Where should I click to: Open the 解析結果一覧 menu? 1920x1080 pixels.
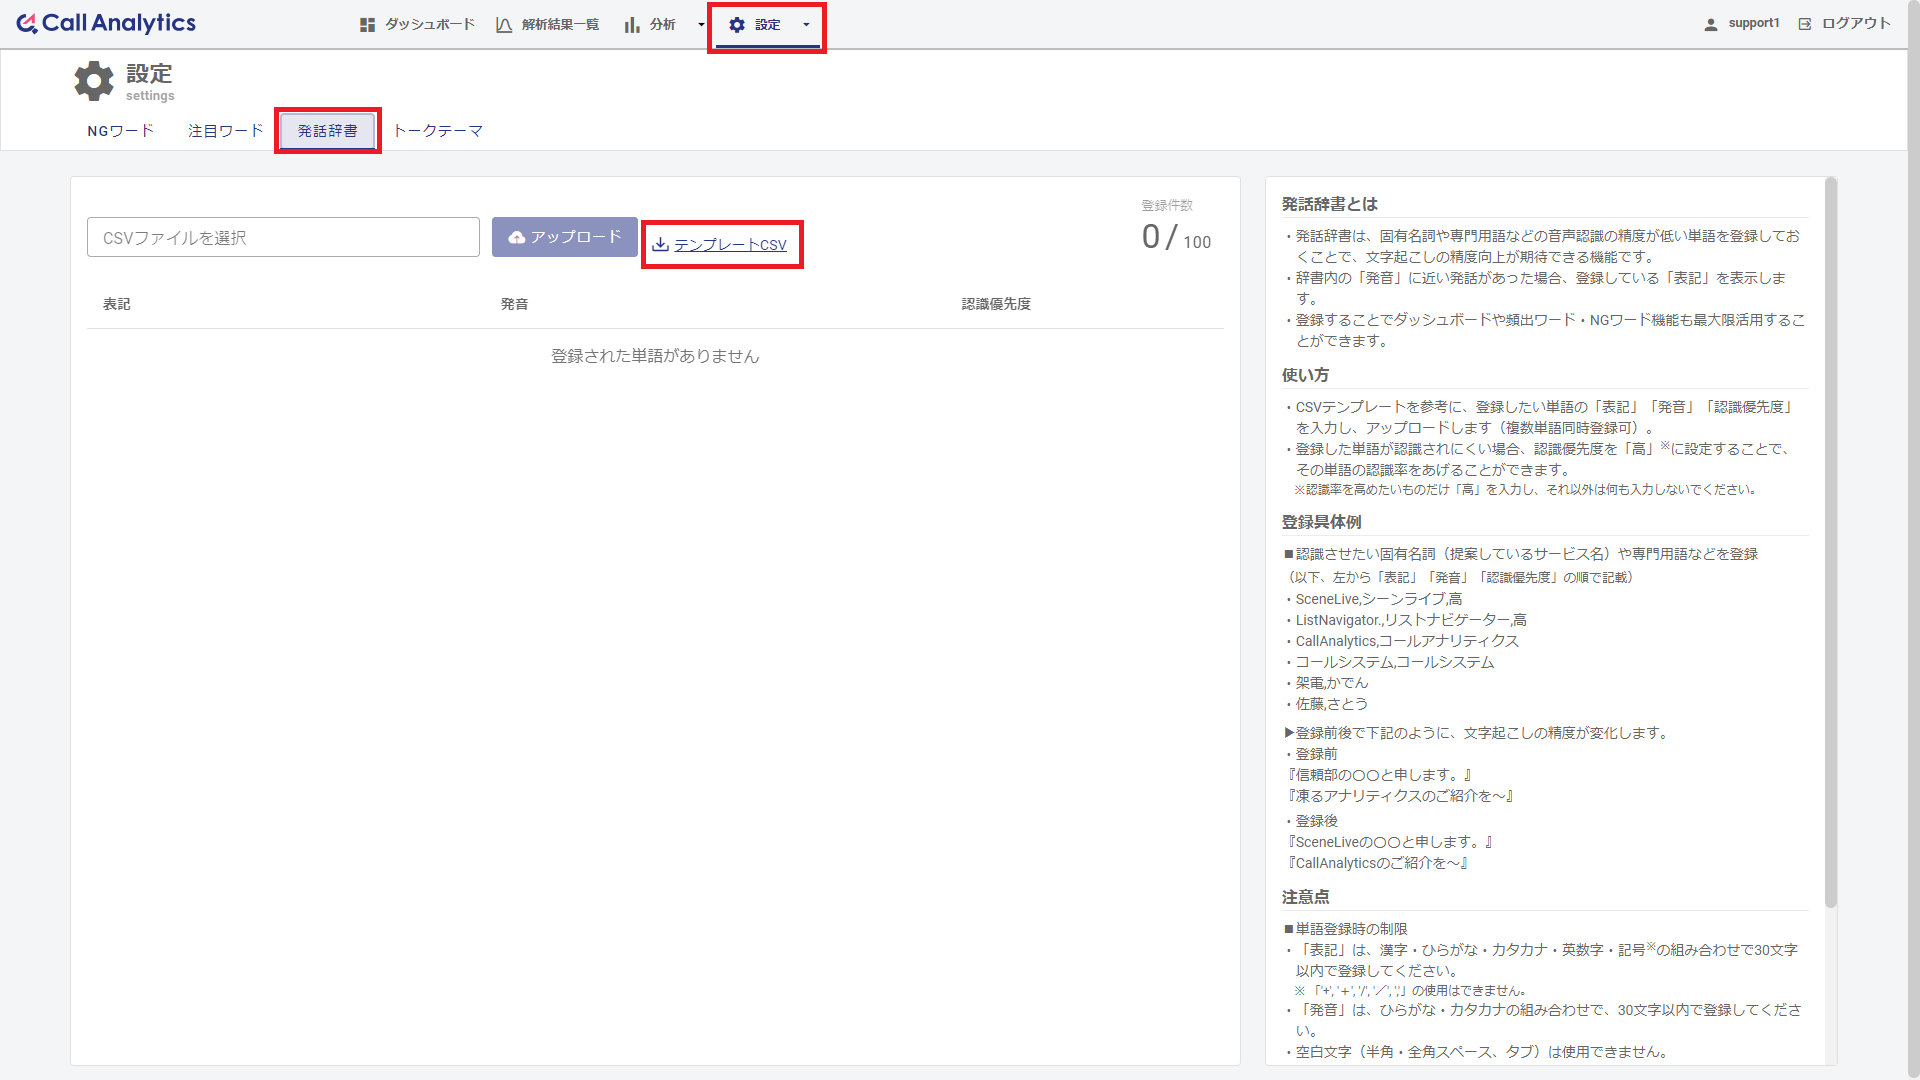pos(548,25)
